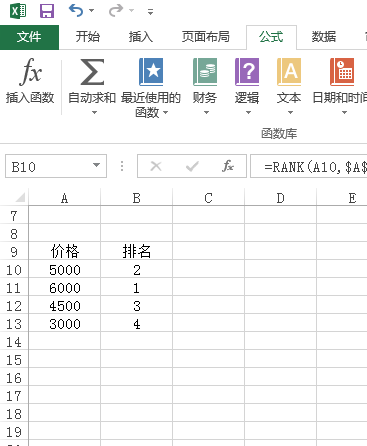Click the 排名 header cell
This screenshot has width=367, height=446.
click(137, 251)
